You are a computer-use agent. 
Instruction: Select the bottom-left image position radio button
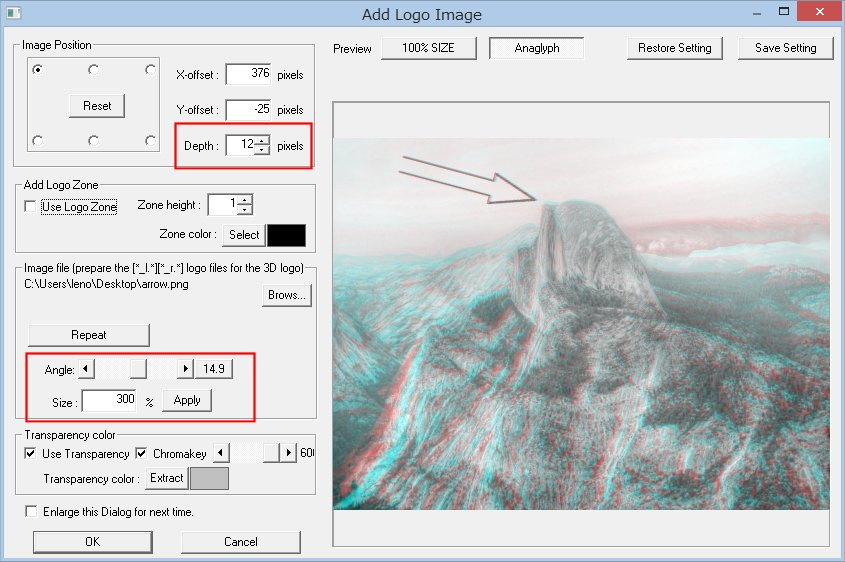[37, 141]
